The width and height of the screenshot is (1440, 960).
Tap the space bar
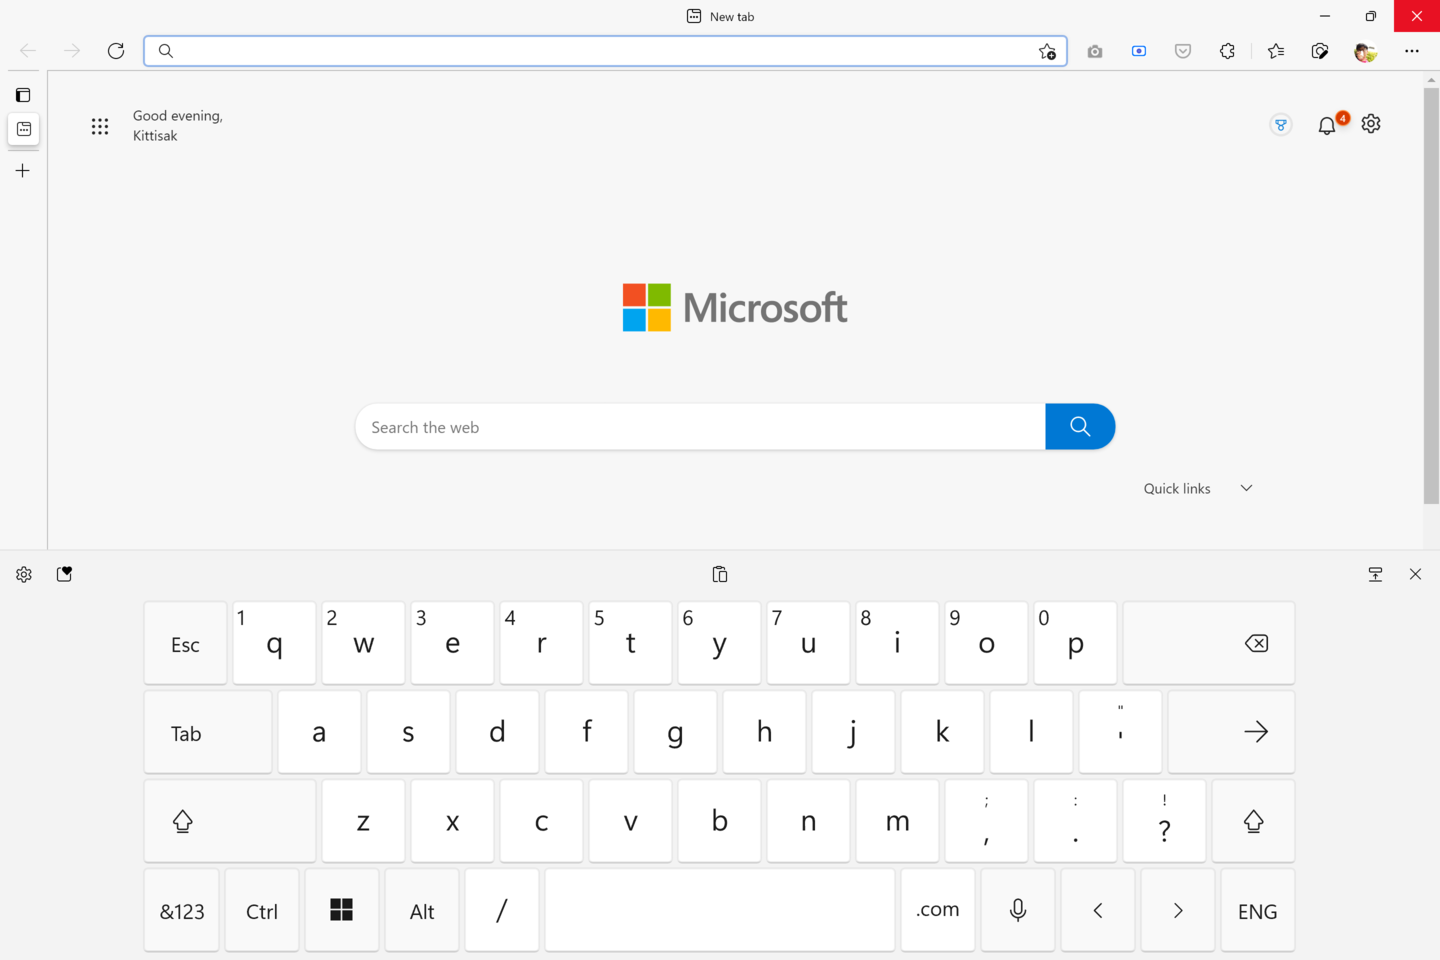720,910
